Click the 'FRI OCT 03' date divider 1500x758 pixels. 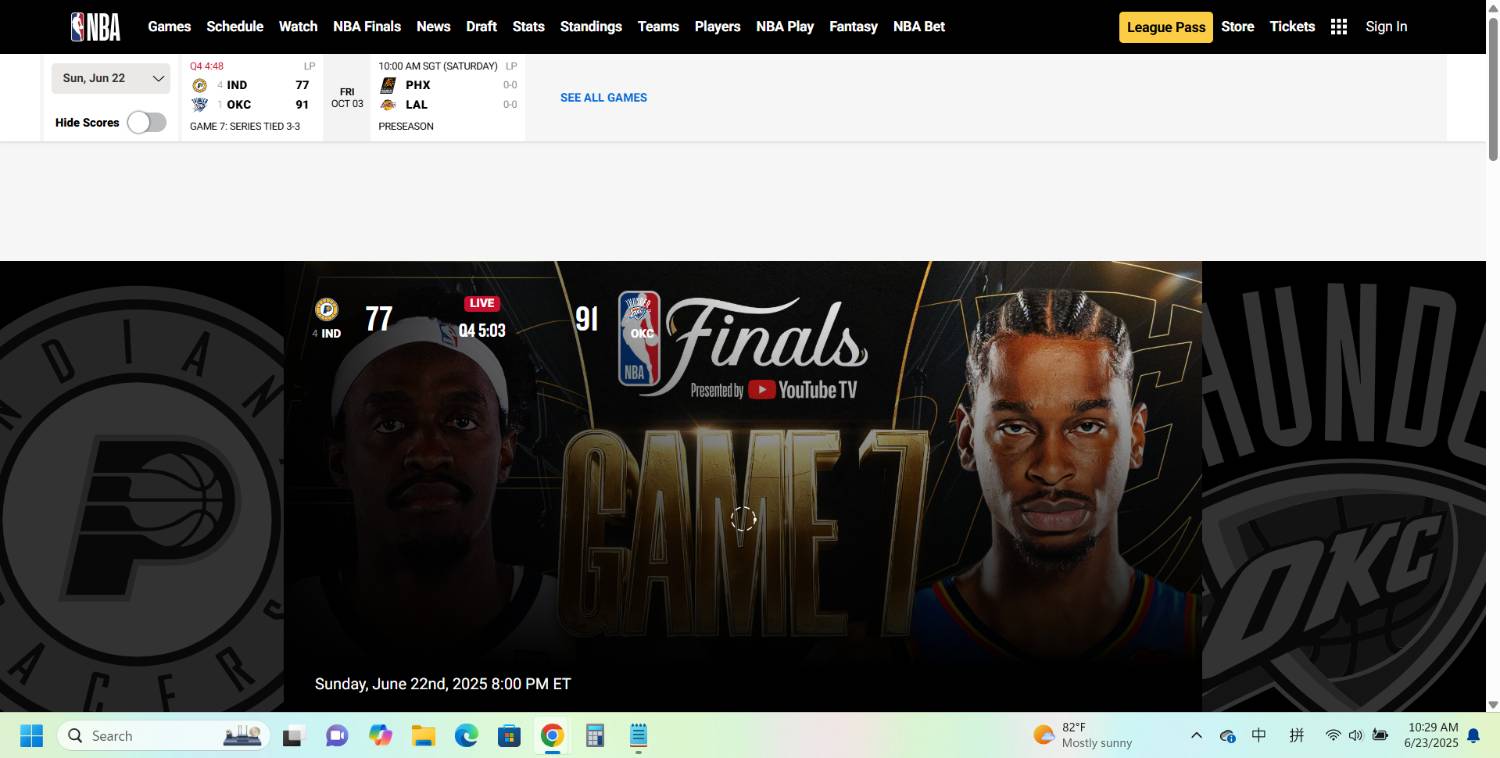tap(347, 98)
